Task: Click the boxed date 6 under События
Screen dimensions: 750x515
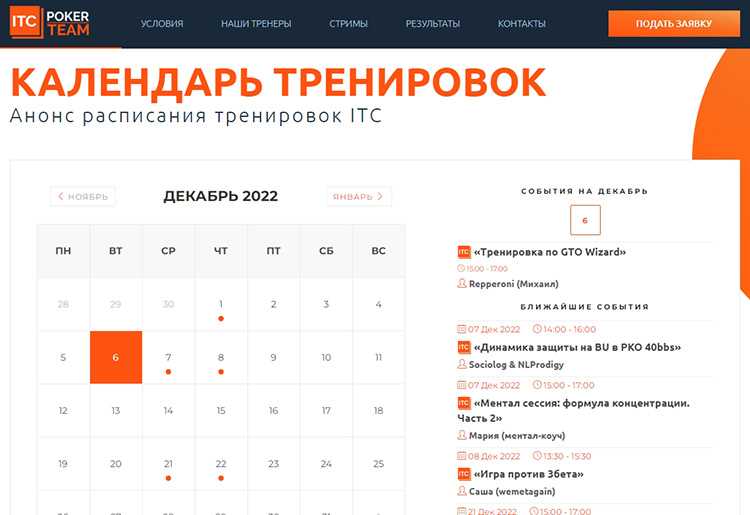Action: tap(585, 220)
